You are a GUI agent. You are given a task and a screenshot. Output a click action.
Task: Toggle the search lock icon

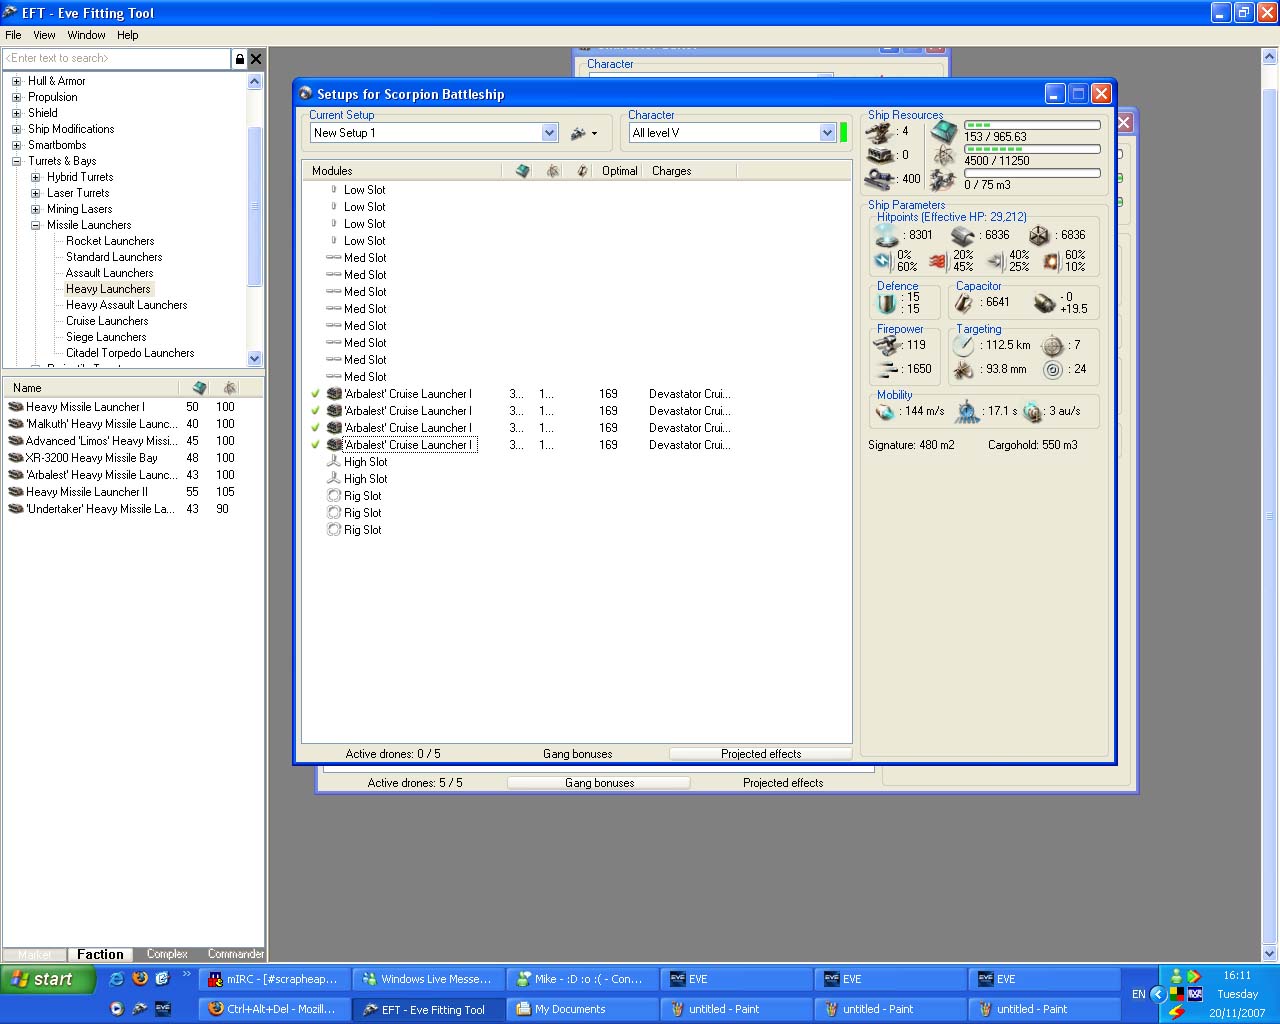coord(239,59)
